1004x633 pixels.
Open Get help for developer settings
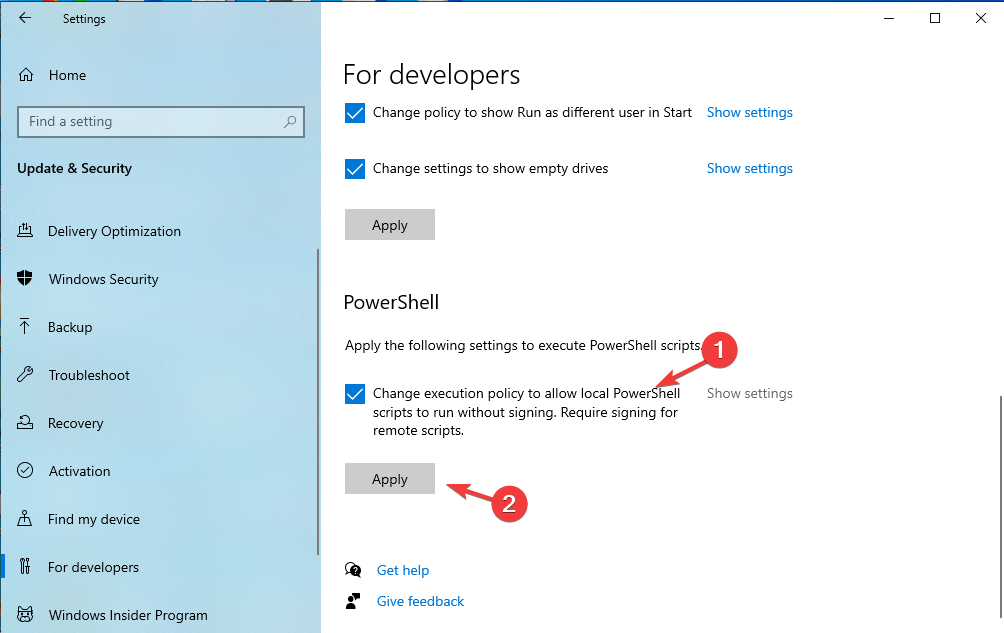click(x=403, y=570)
